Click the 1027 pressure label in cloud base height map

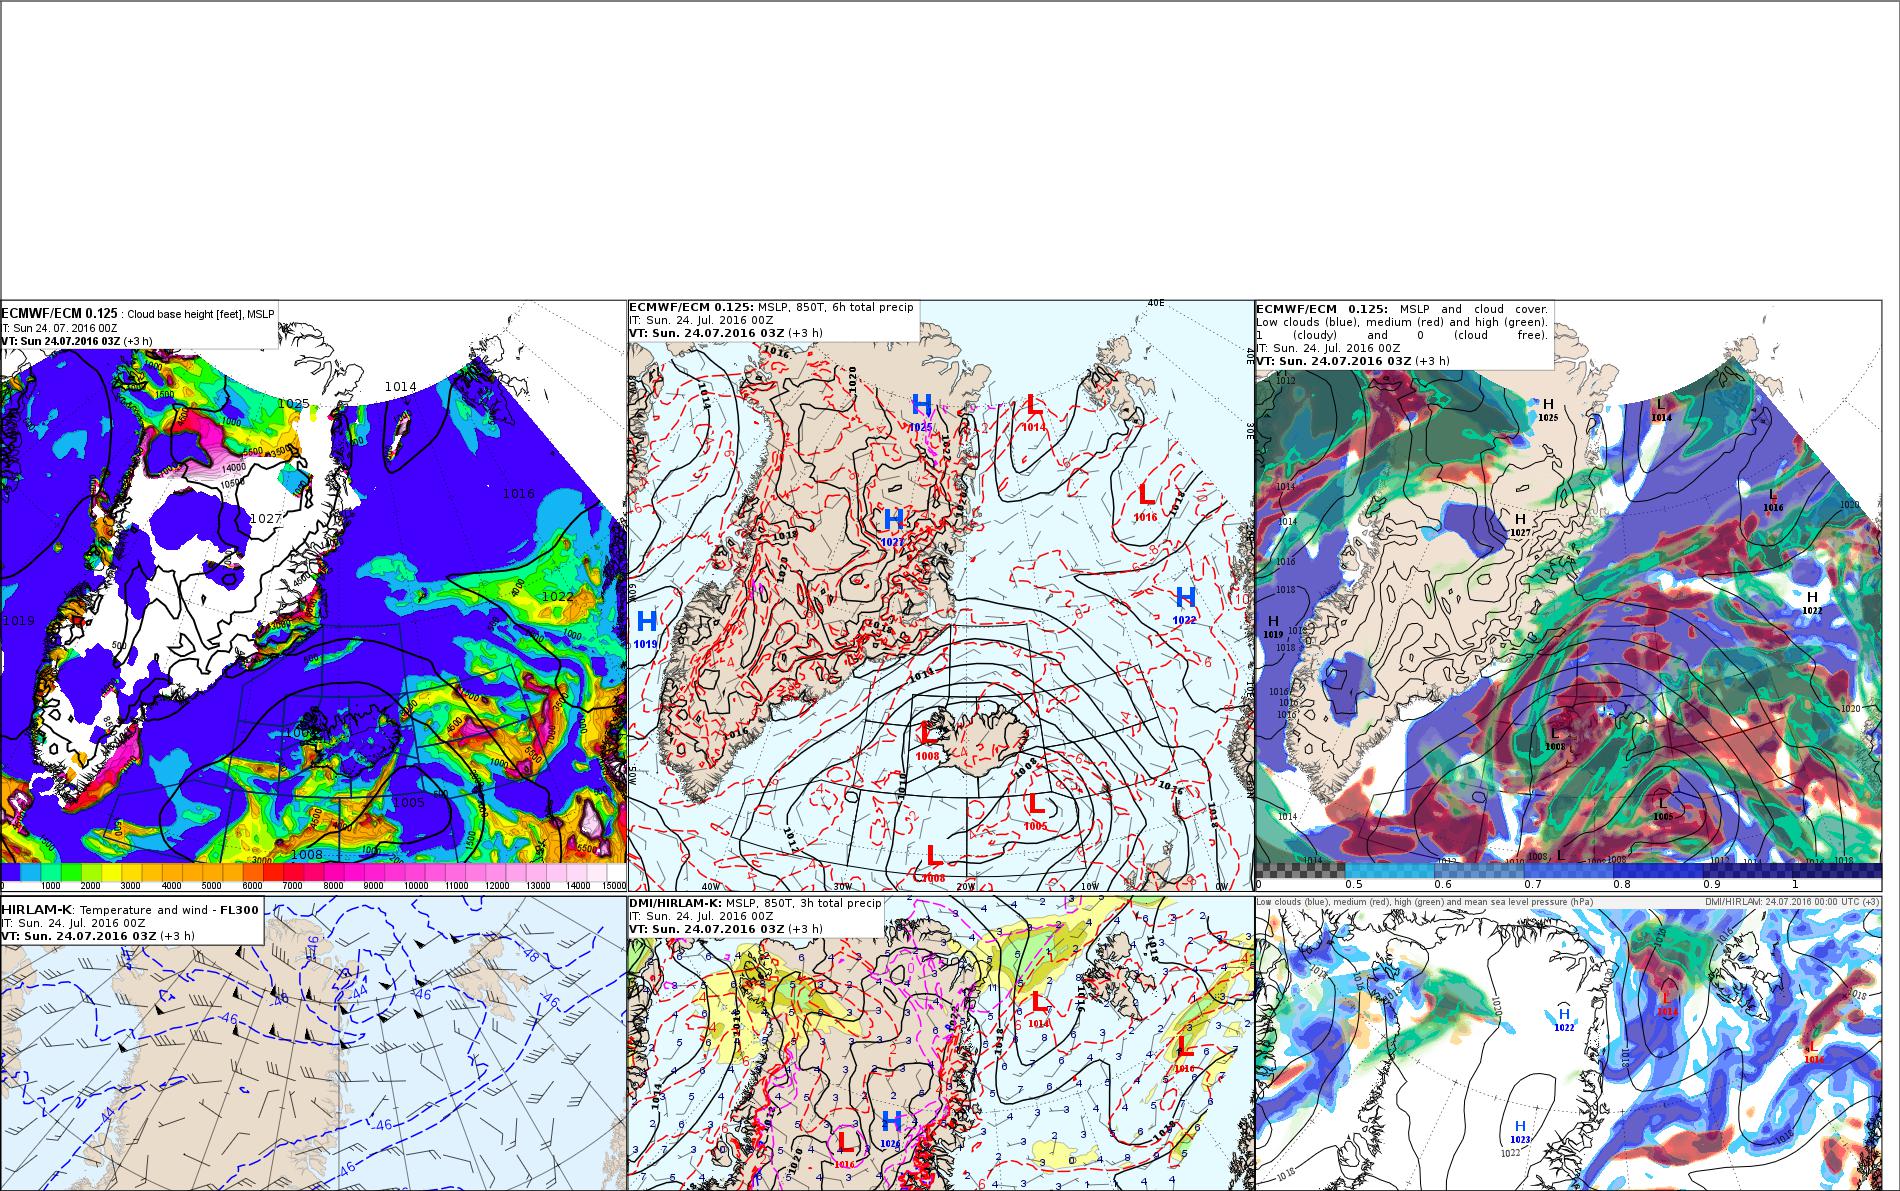[x=265, y=518]
